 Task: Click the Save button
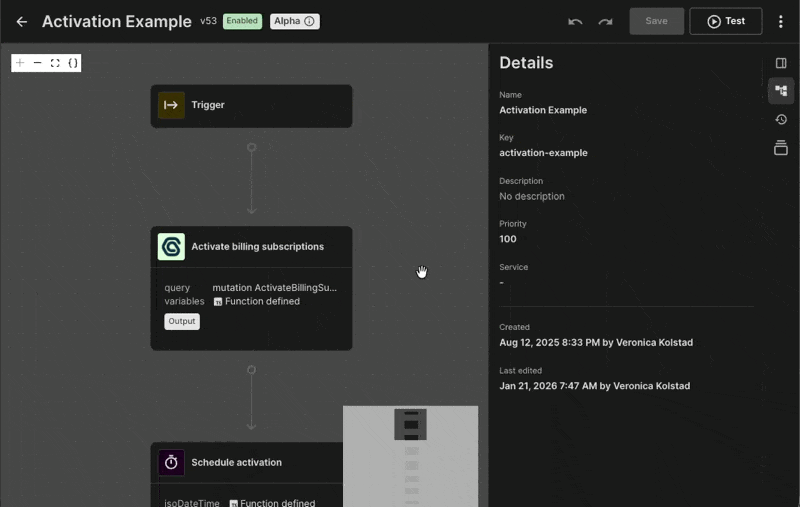pyautogui.click(x=657, y=21)
